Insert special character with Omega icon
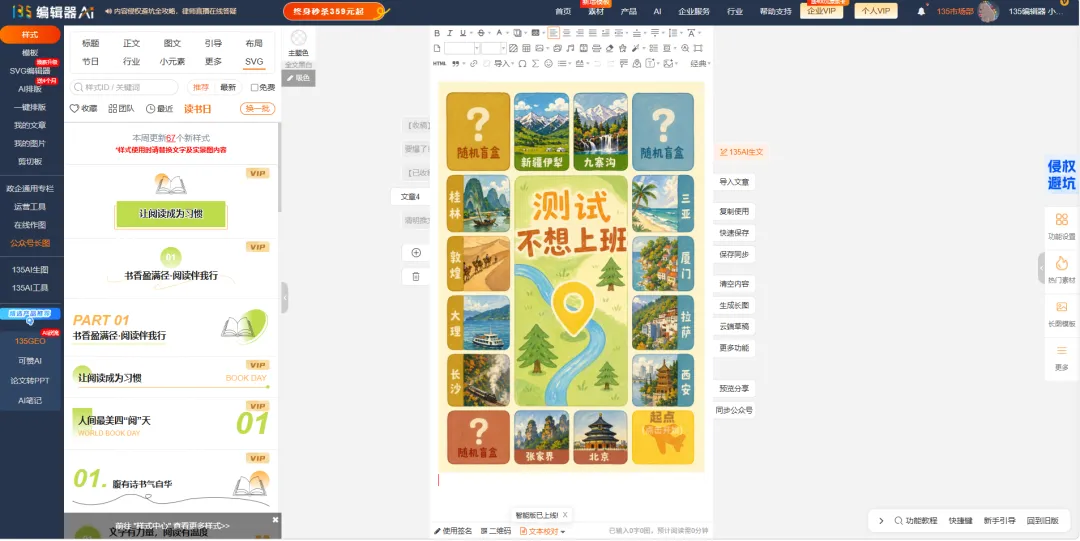The image size is (1080, 541). pyautogui.click(x=522, y=63)
